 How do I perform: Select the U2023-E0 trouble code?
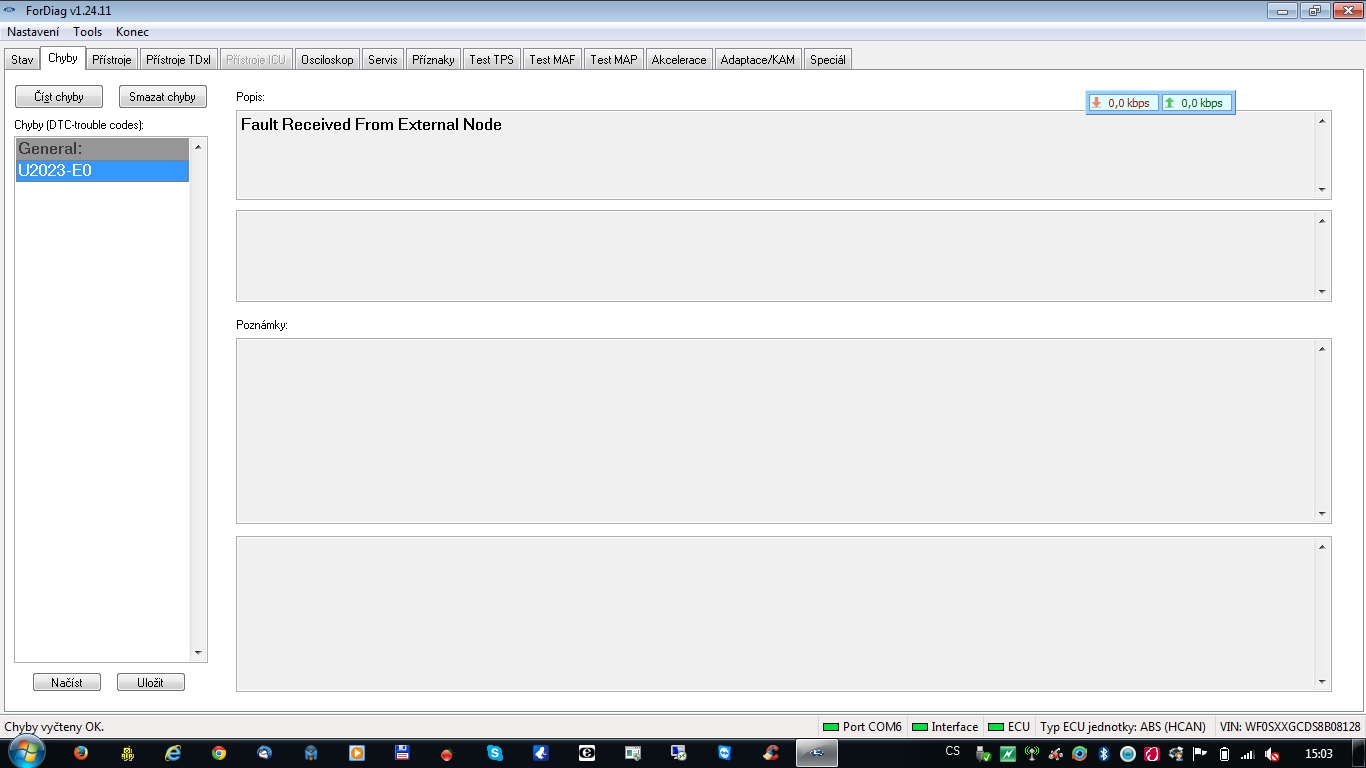point(102,171)
